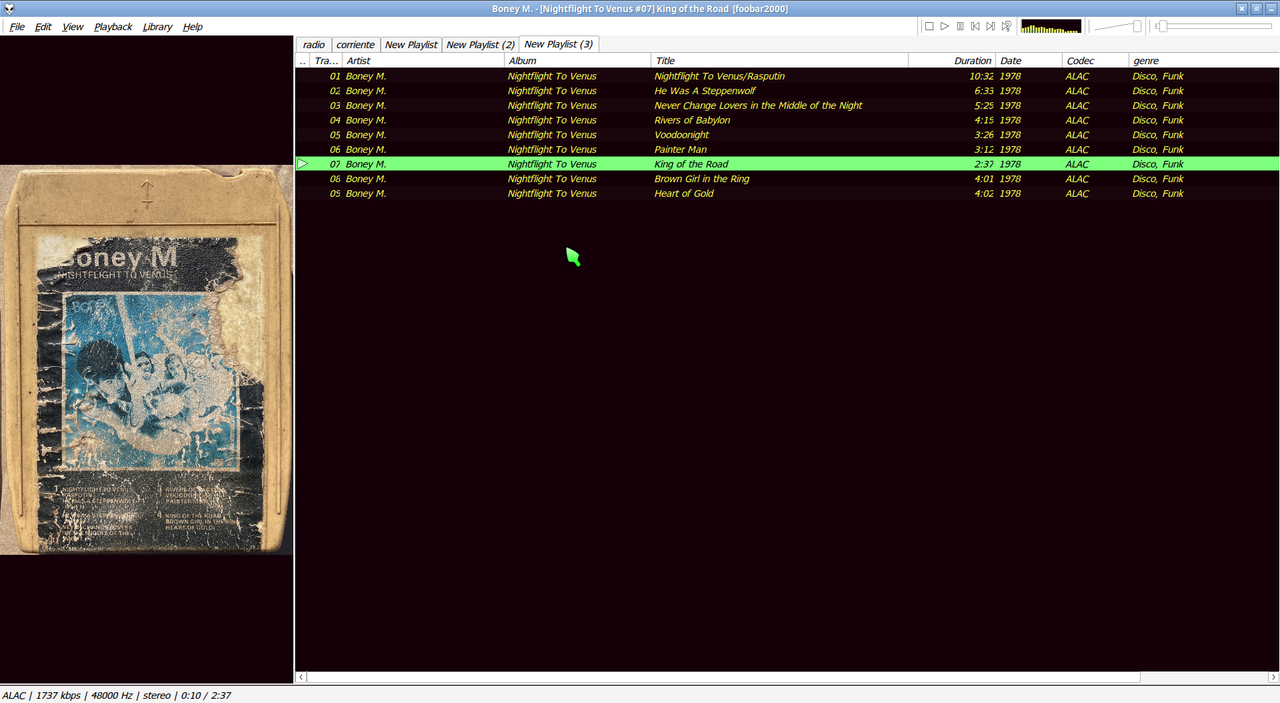
Task: Select track Voodoonight
Action: point(787,135)
